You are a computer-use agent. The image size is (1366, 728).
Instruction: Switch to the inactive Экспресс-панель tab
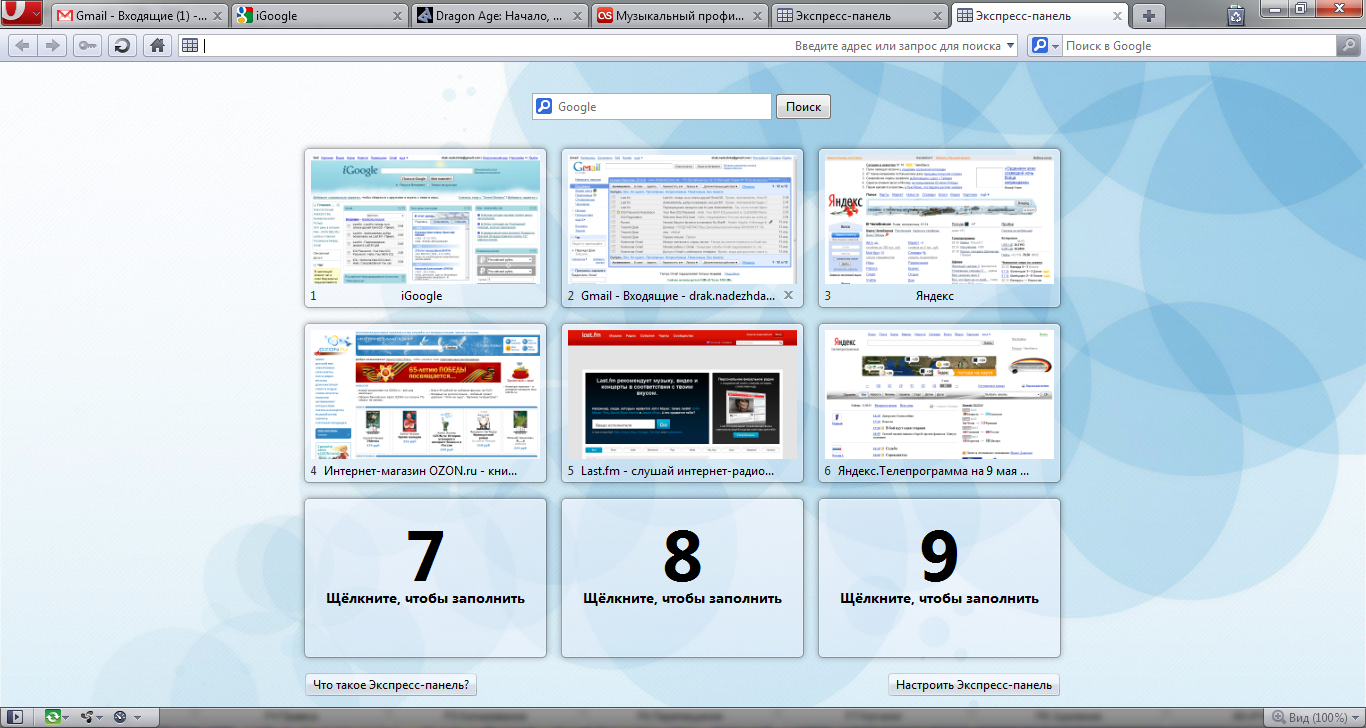coord(858,16)
